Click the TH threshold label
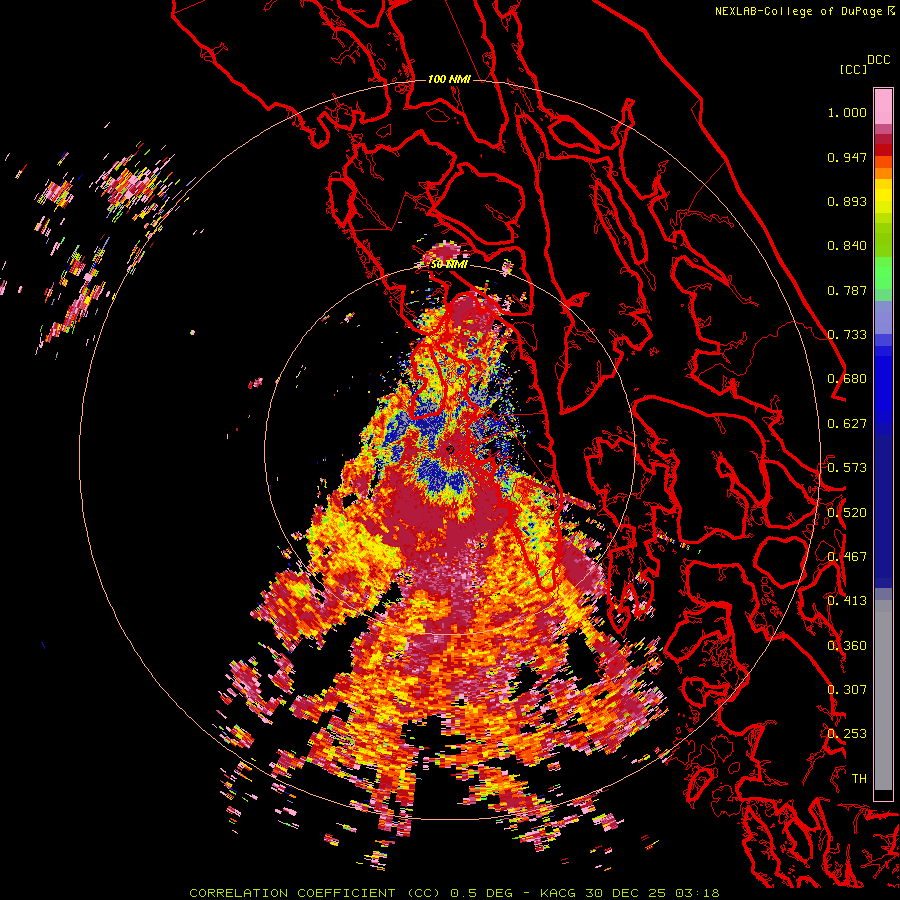The height and width of the screenshot is (900, 900). (859, 779)
